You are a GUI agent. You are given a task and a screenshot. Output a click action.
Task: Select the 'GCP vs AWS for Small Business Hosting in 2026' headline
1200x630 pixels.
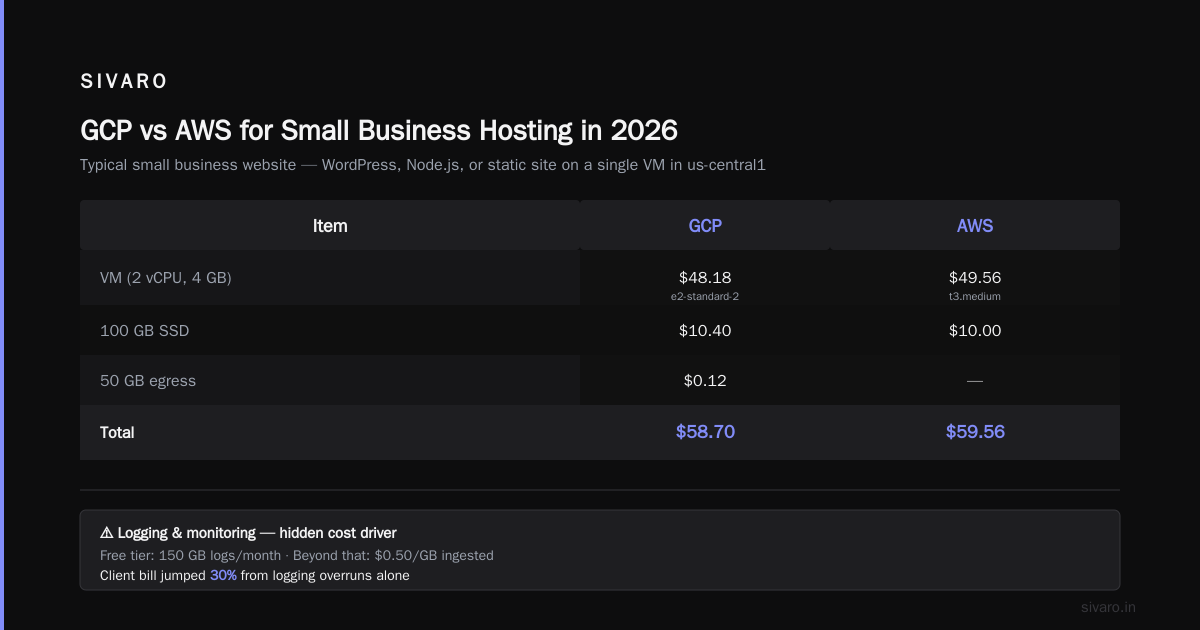pos(379,130)
